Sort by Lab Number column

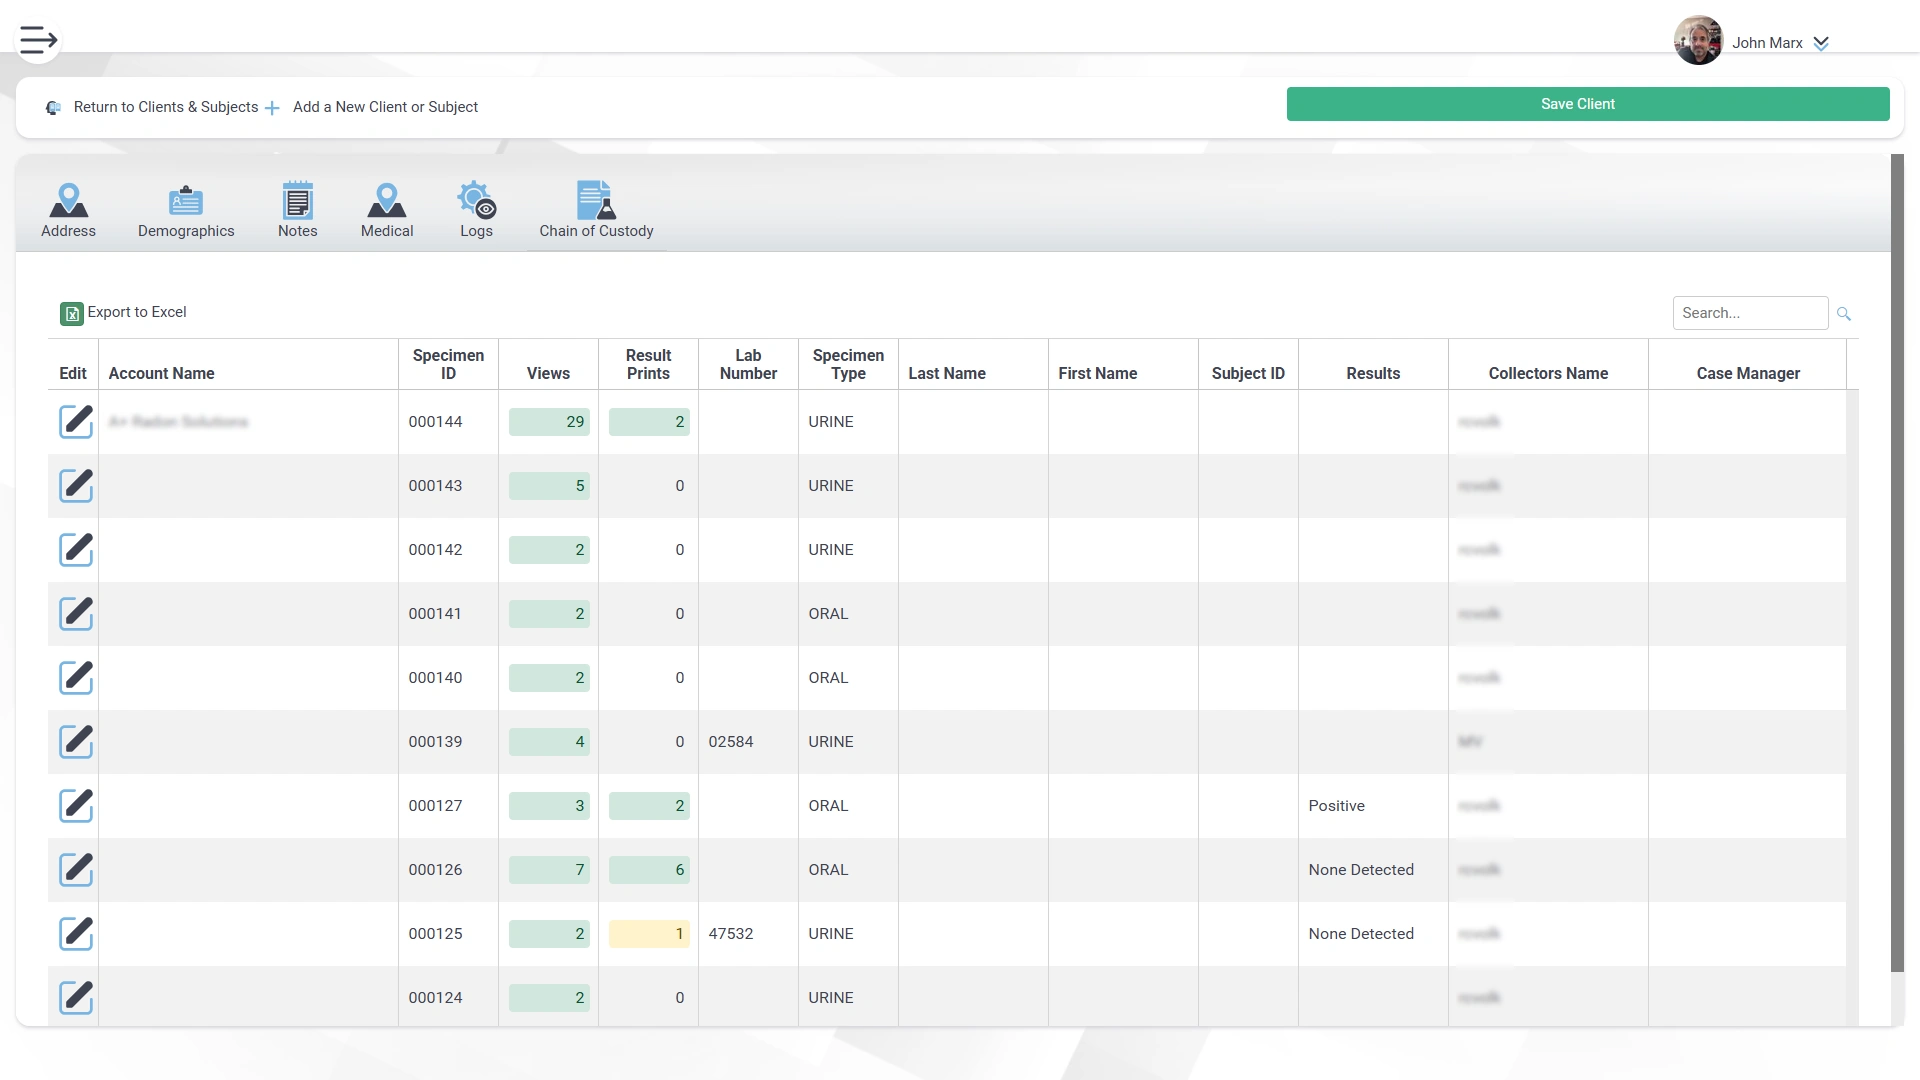pos(748,364)
